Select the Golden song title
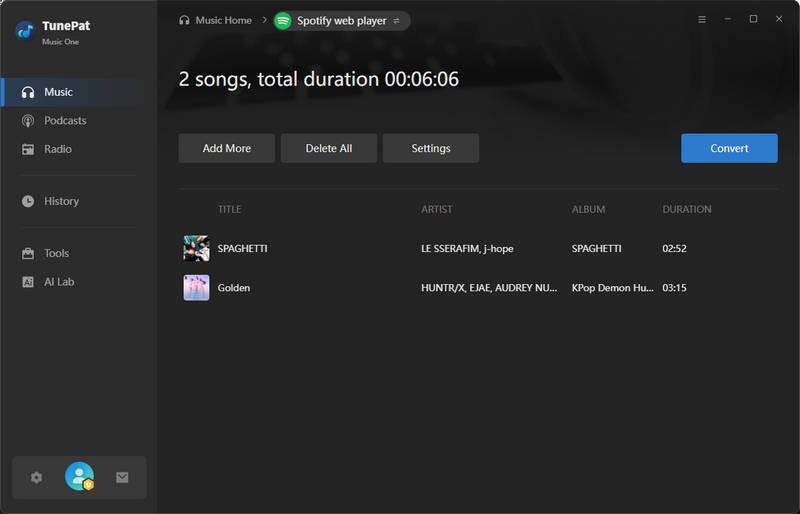 point(234,288)
